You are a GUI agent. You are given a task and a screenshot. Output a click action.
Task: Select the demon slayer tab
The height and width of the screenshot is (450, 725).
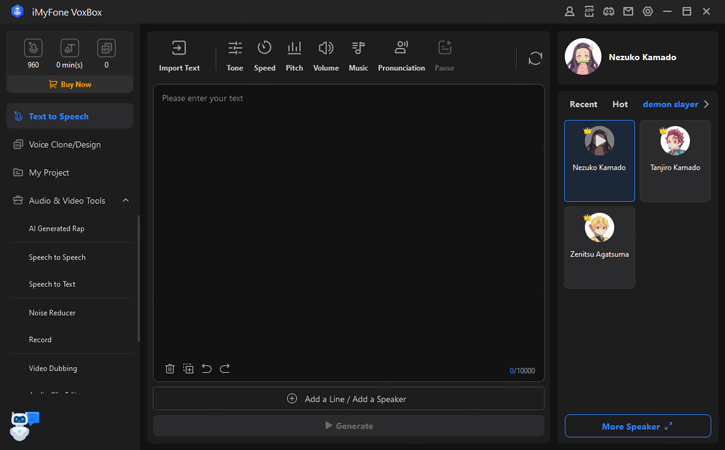[x=670, y=104]
